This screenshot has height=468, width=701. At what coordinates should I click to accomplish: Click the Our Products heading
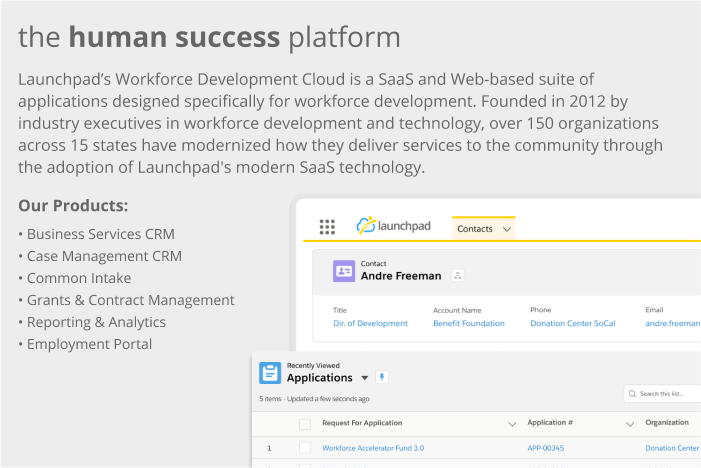(x=73, y=206)
